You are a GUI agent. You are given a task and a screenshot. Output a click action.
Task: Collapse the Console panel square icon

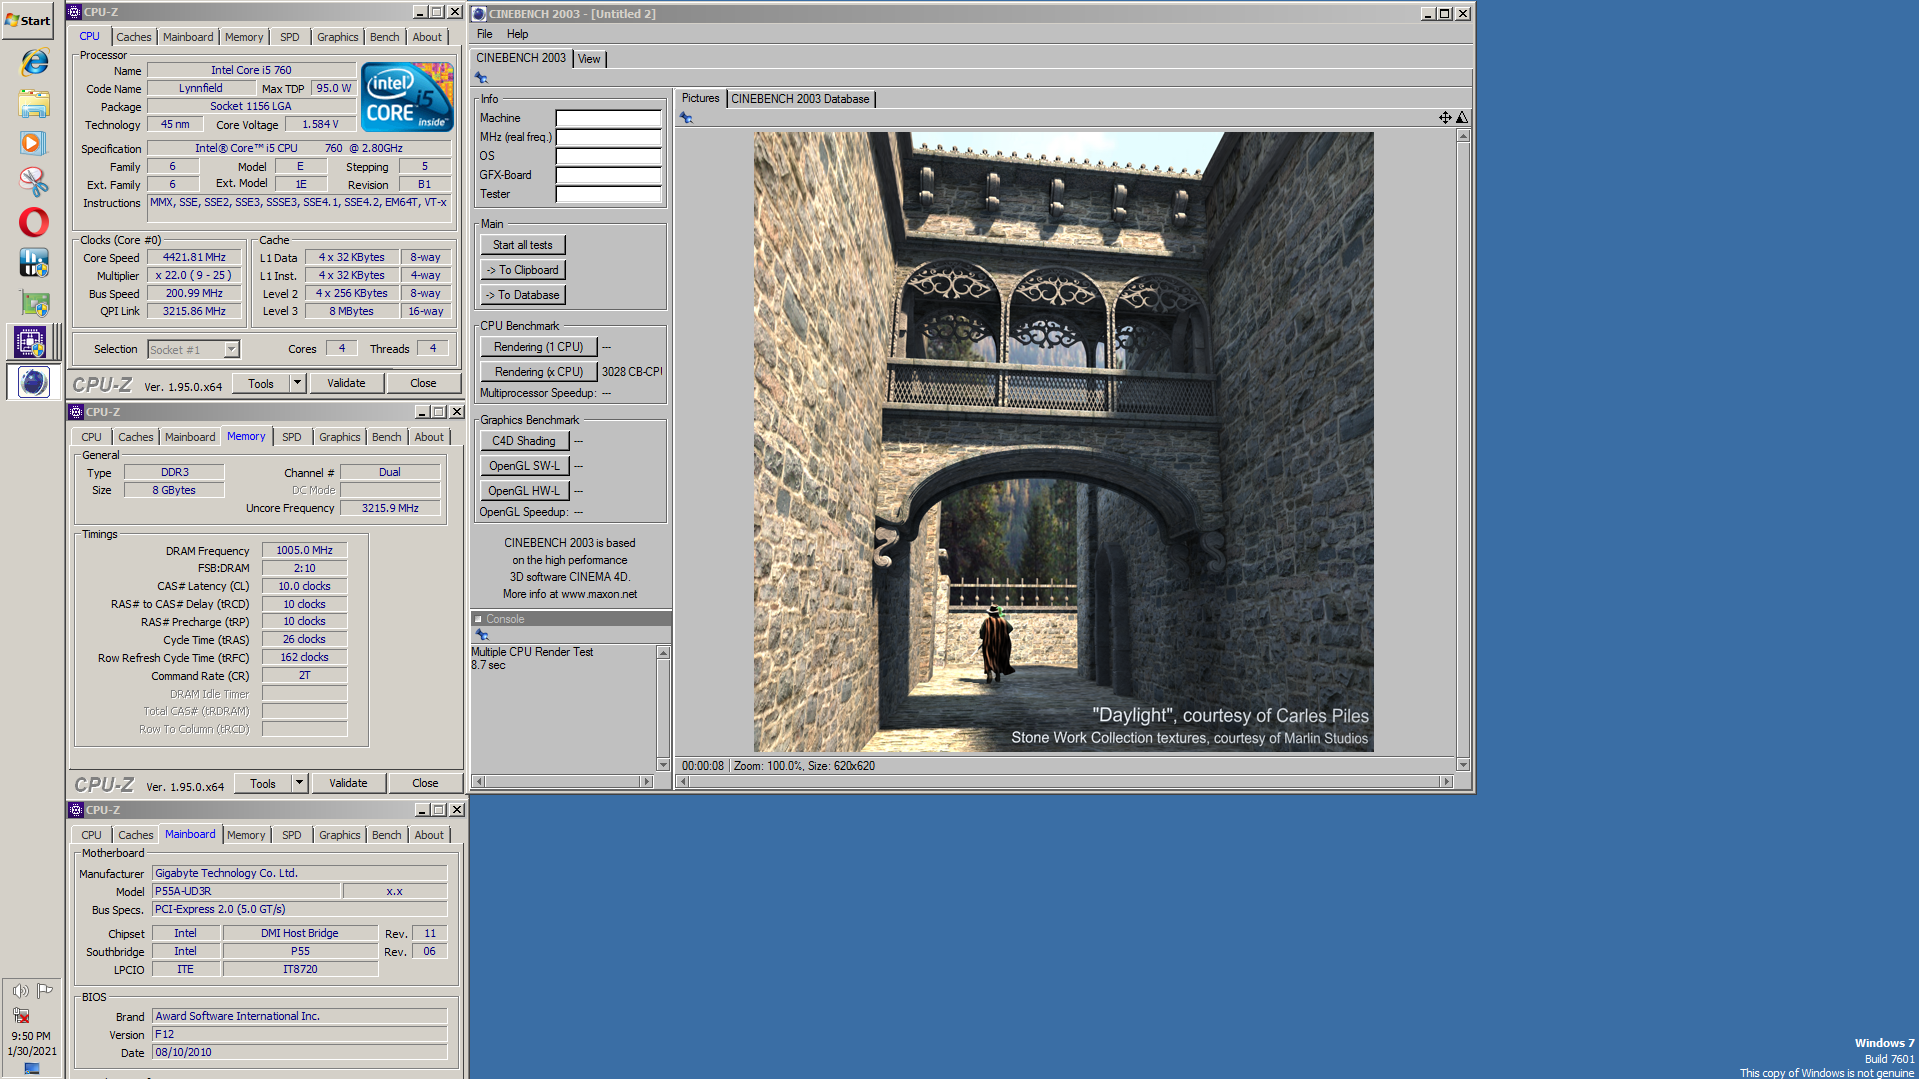point(478,619)
